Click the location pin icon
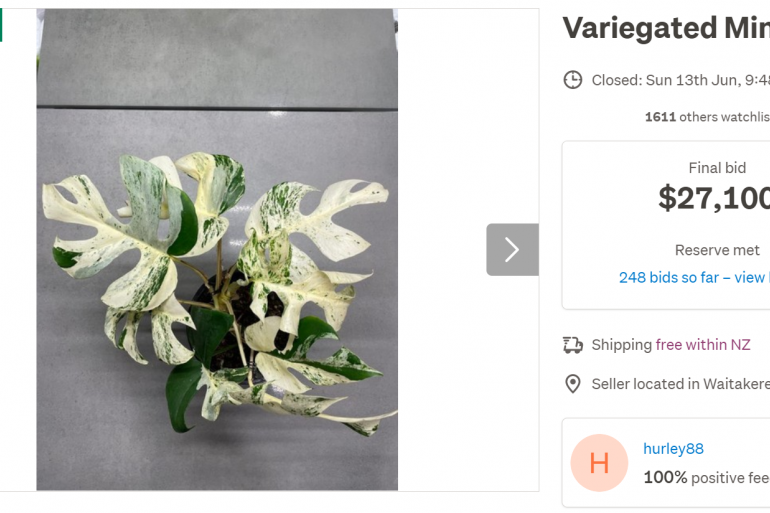This screenshot has width=770, height=513. (573, 384)
